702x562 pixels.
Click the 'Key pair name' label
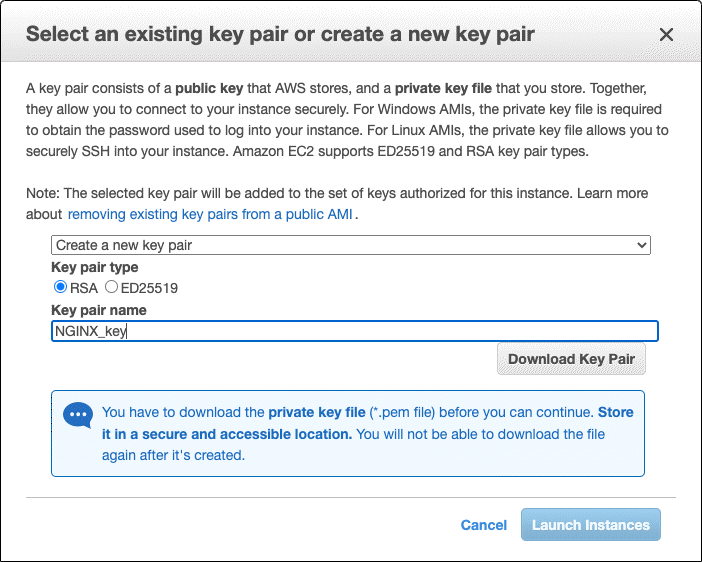pyautogui.click(x=99, y=310)
